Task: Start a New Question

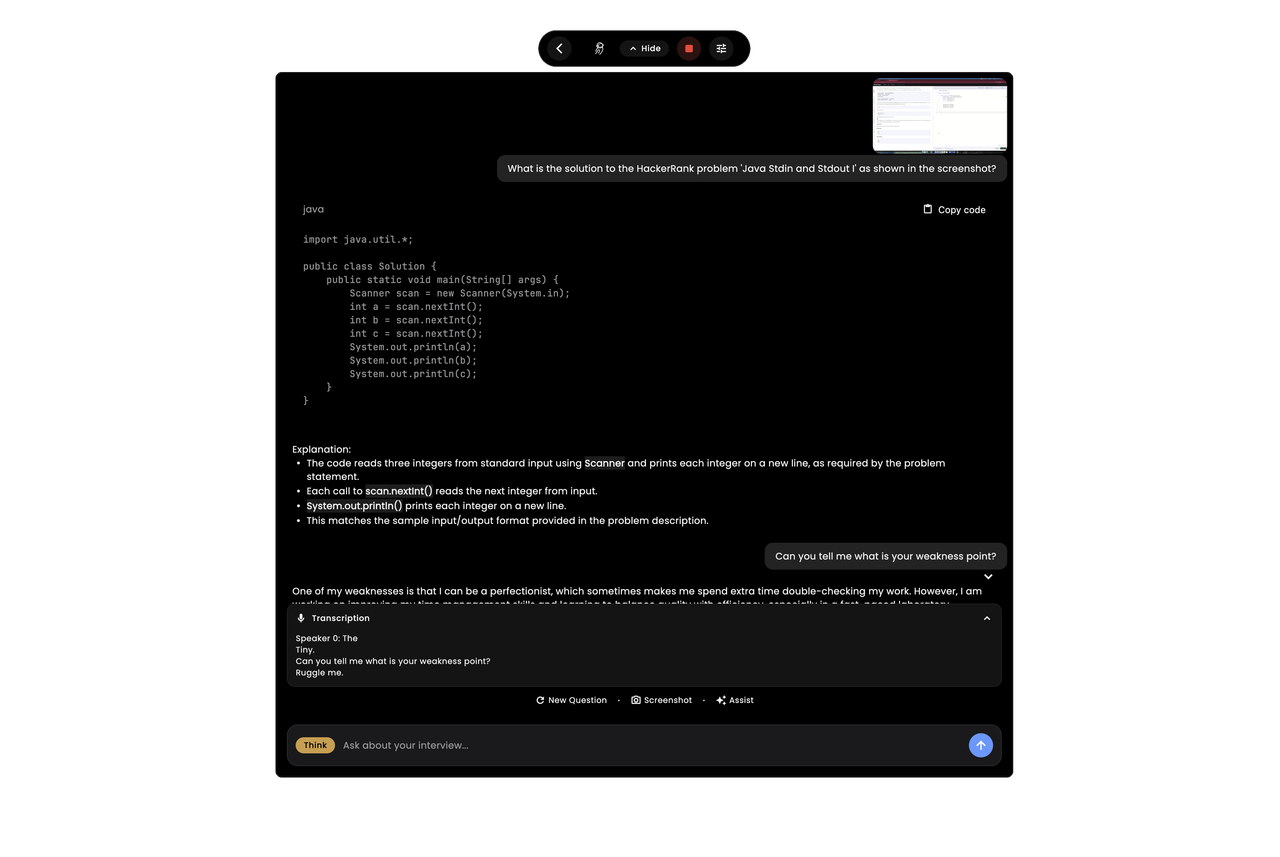Action: click(572, 700)
